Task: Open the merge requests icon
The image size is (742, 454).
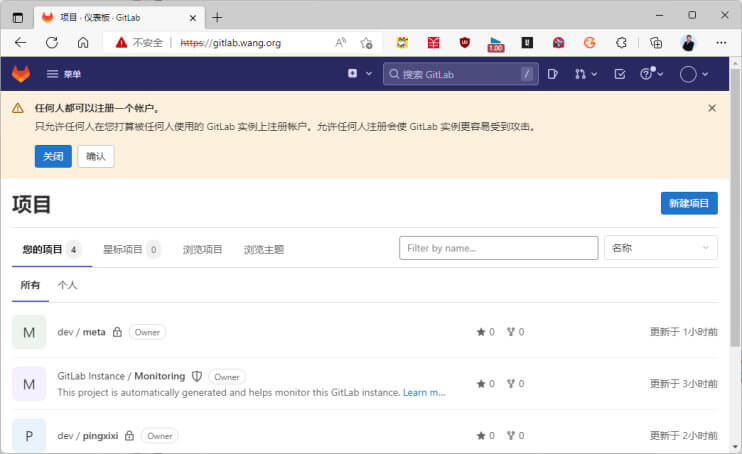Action: (580, 74)
